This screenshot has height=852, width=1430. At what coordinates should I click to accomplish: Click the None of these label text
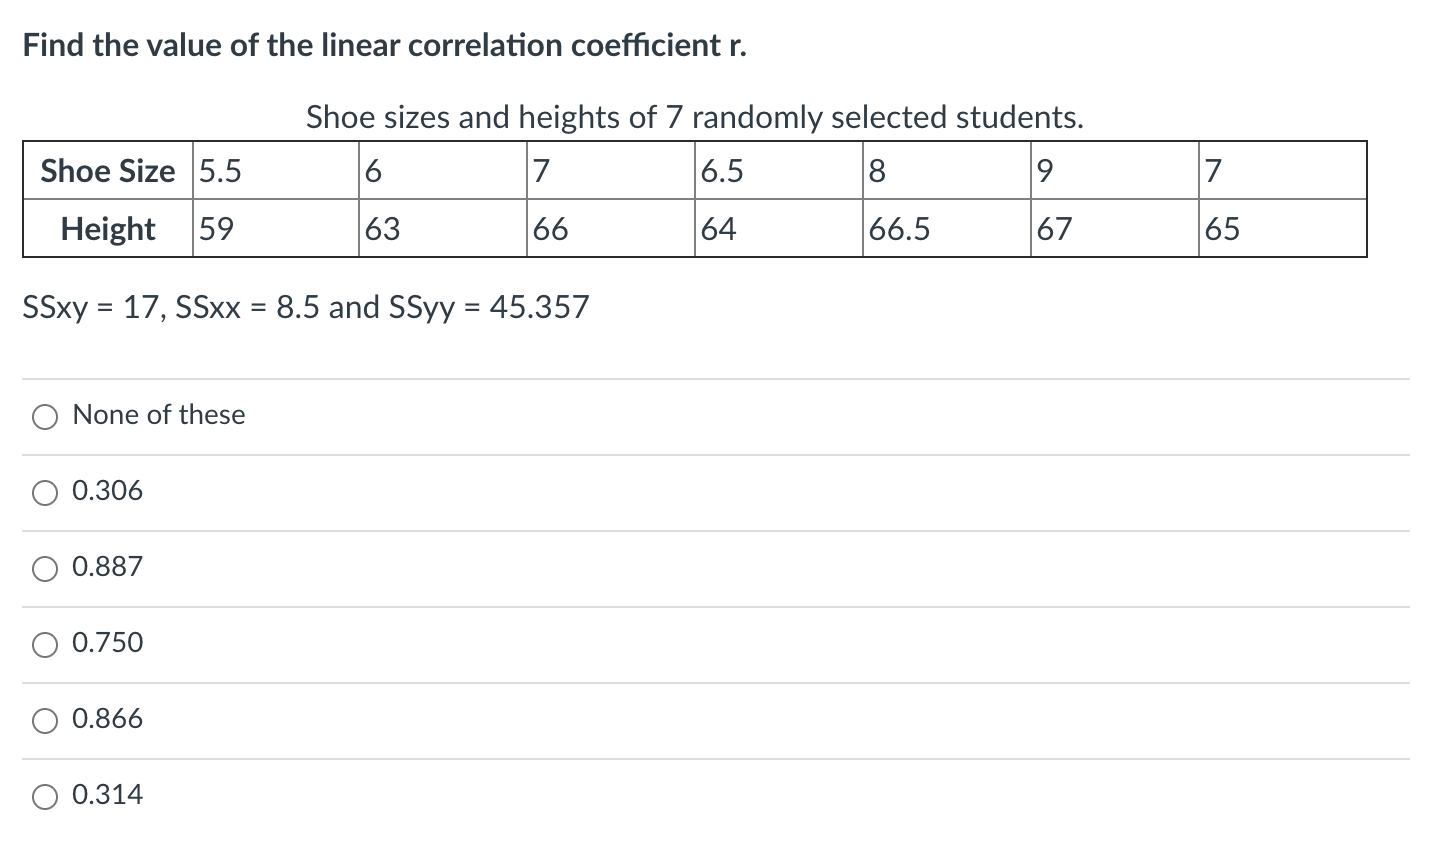click(158, 415)
